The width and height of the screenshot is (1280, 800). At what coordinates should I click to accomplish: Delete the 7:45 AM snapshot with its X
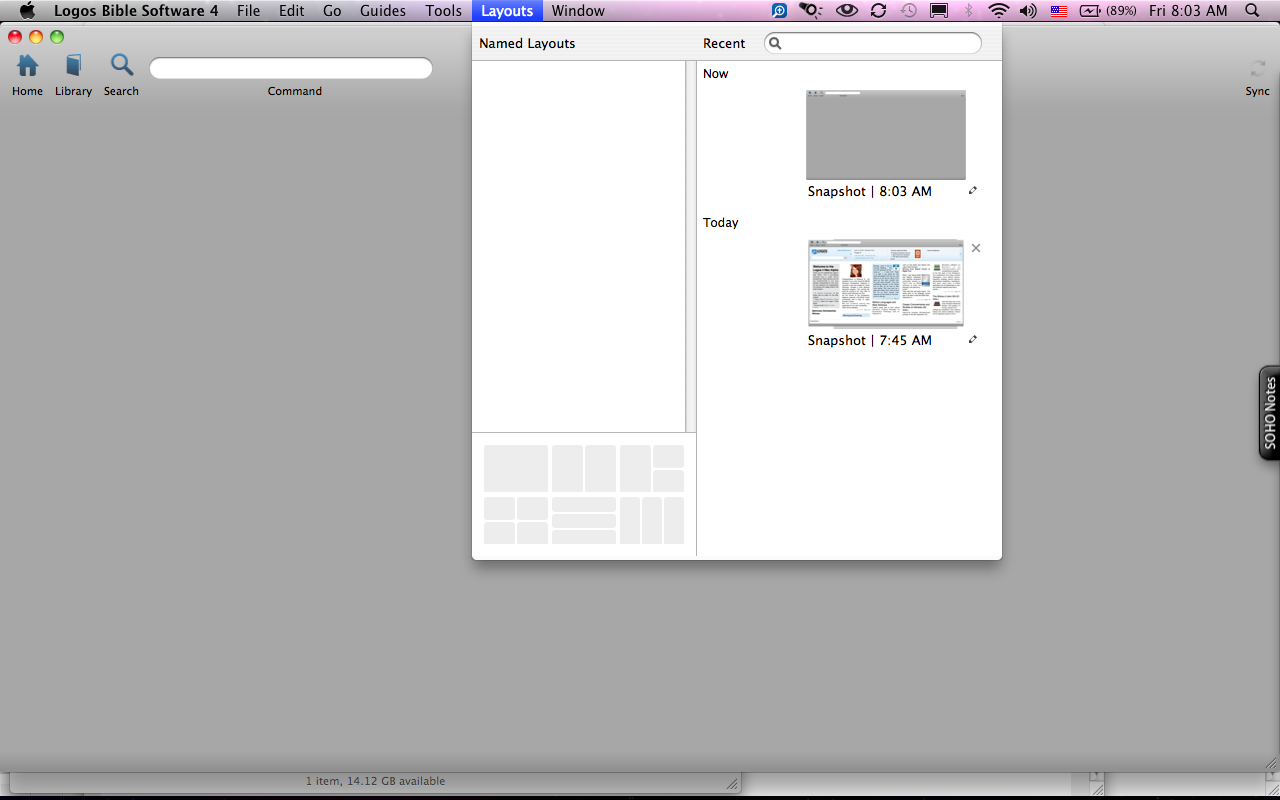tap(976, 248)
